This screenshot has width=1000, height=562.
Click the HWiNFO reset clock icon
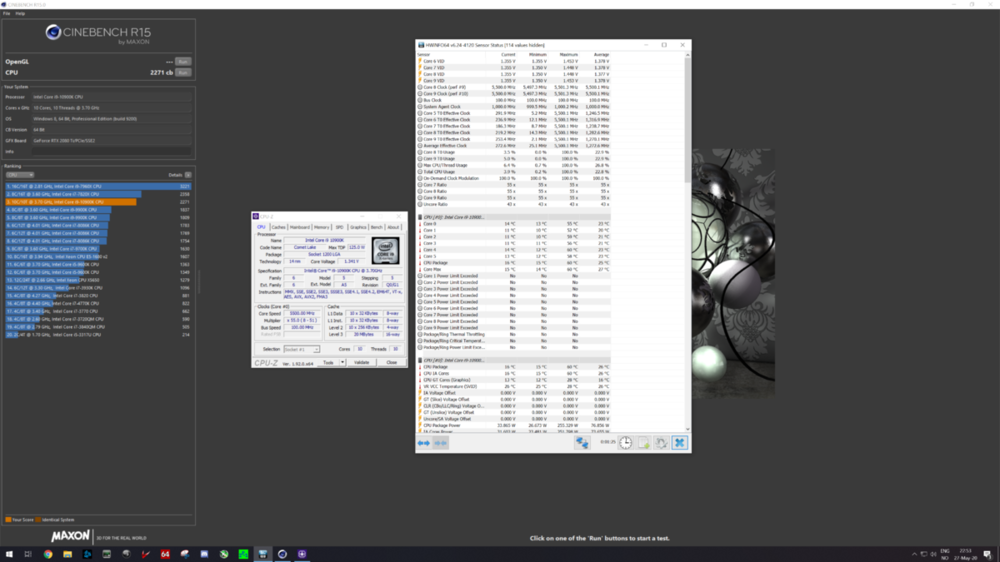(x=626, y=443)
